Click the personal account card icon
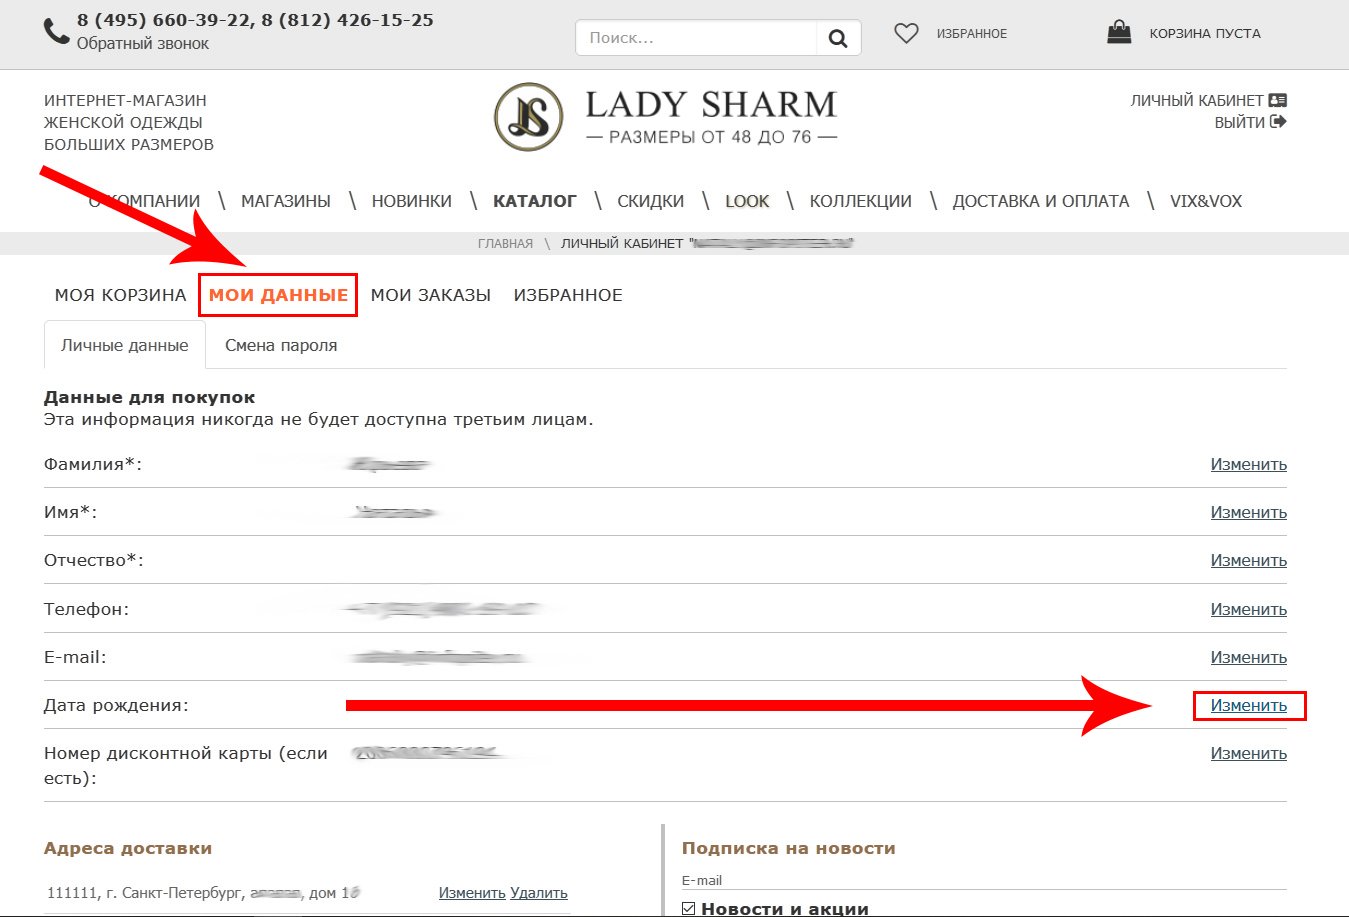 [x=1277, y=101]
